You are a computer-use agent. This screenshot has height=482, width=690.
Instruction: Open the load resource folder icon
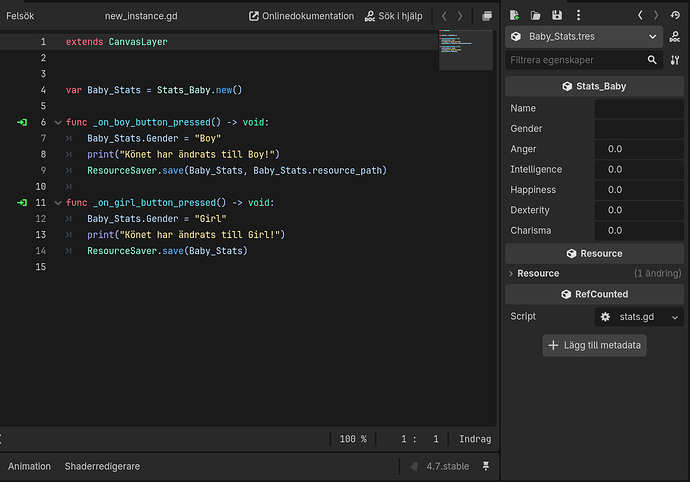[536, 15]
